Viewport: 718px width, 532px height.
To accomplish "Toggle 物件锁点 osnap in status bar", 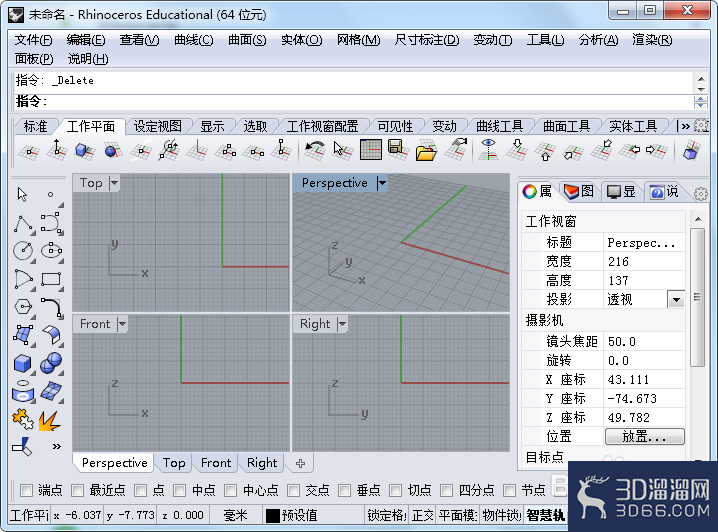I will coord(501,516).
